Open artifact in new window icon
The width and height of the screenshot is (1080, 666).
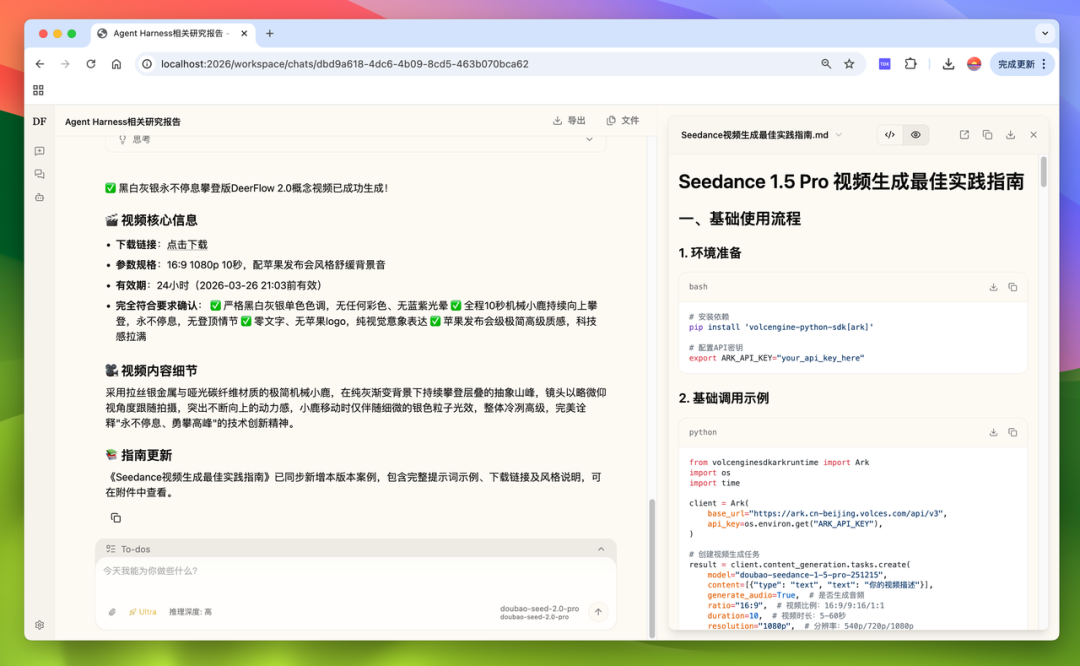coord(964,135)
